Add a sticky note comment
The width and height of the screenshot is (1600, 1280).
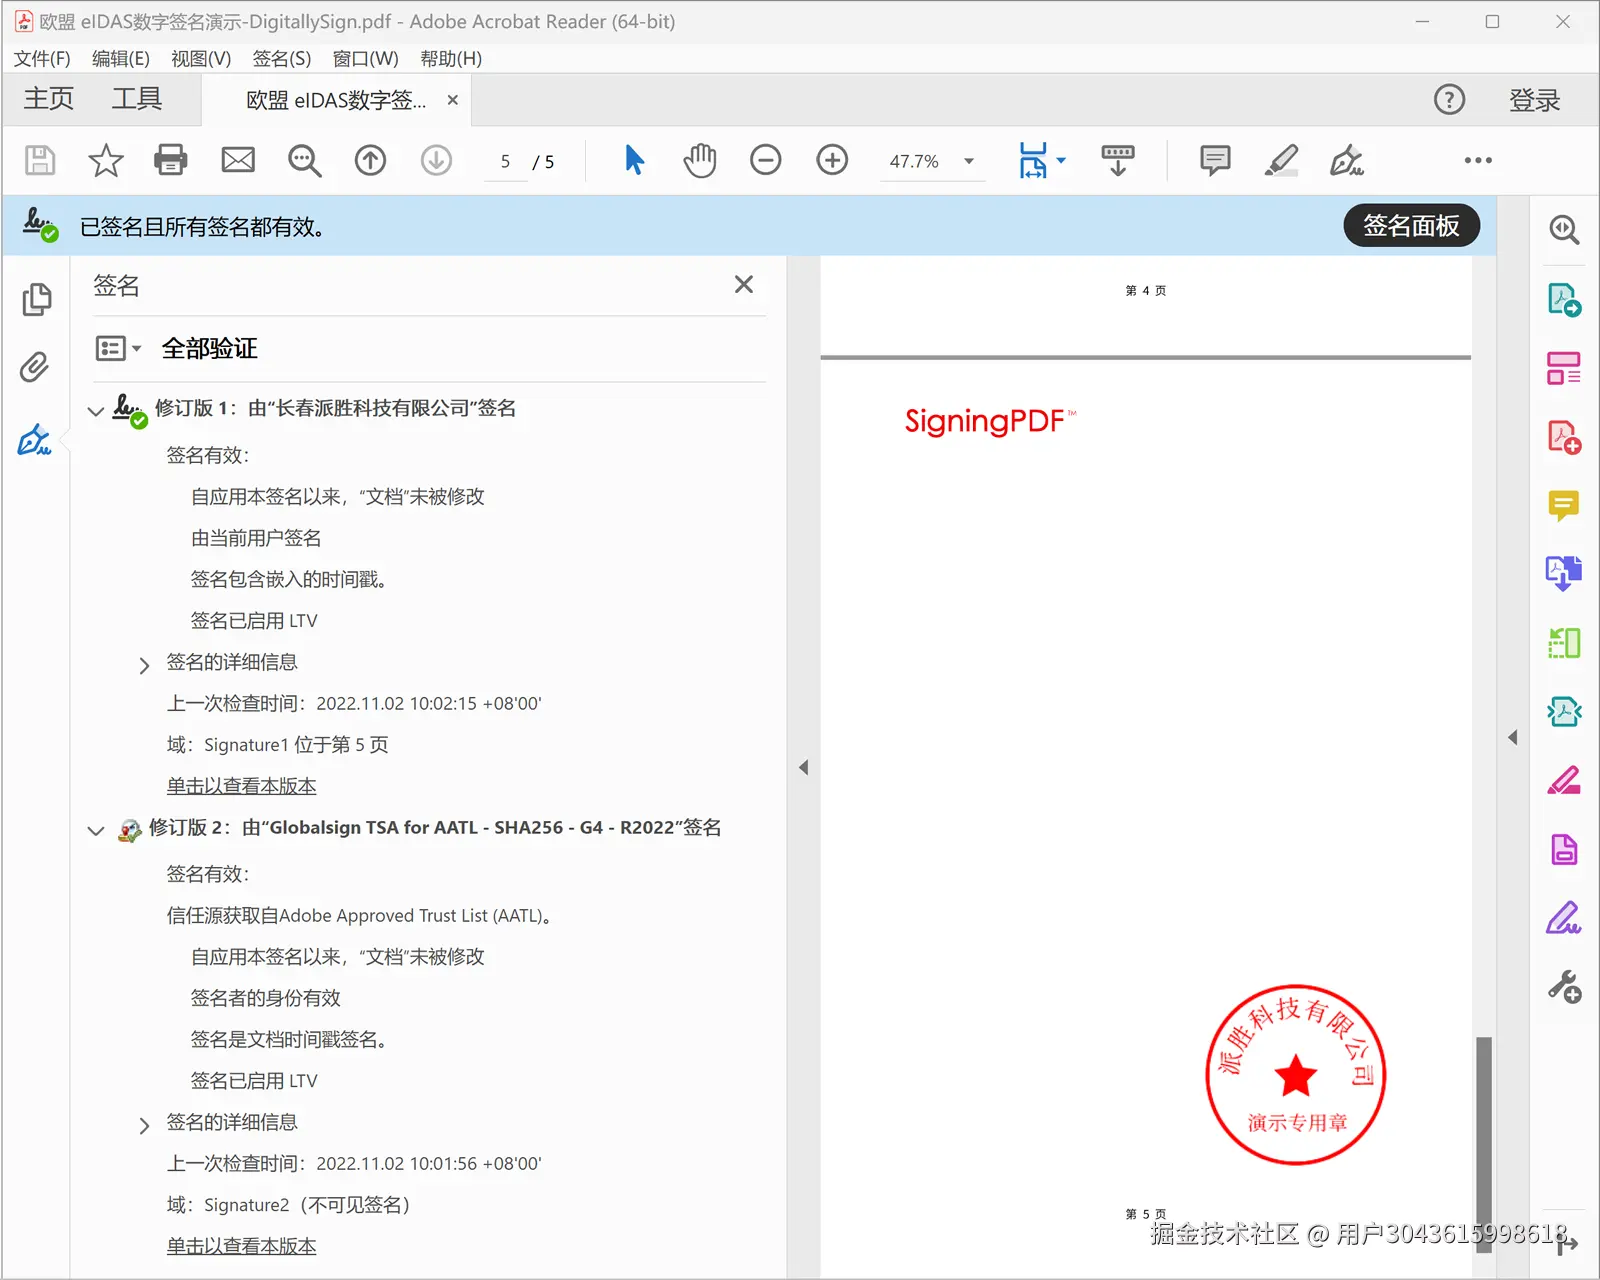point(1215,160)
